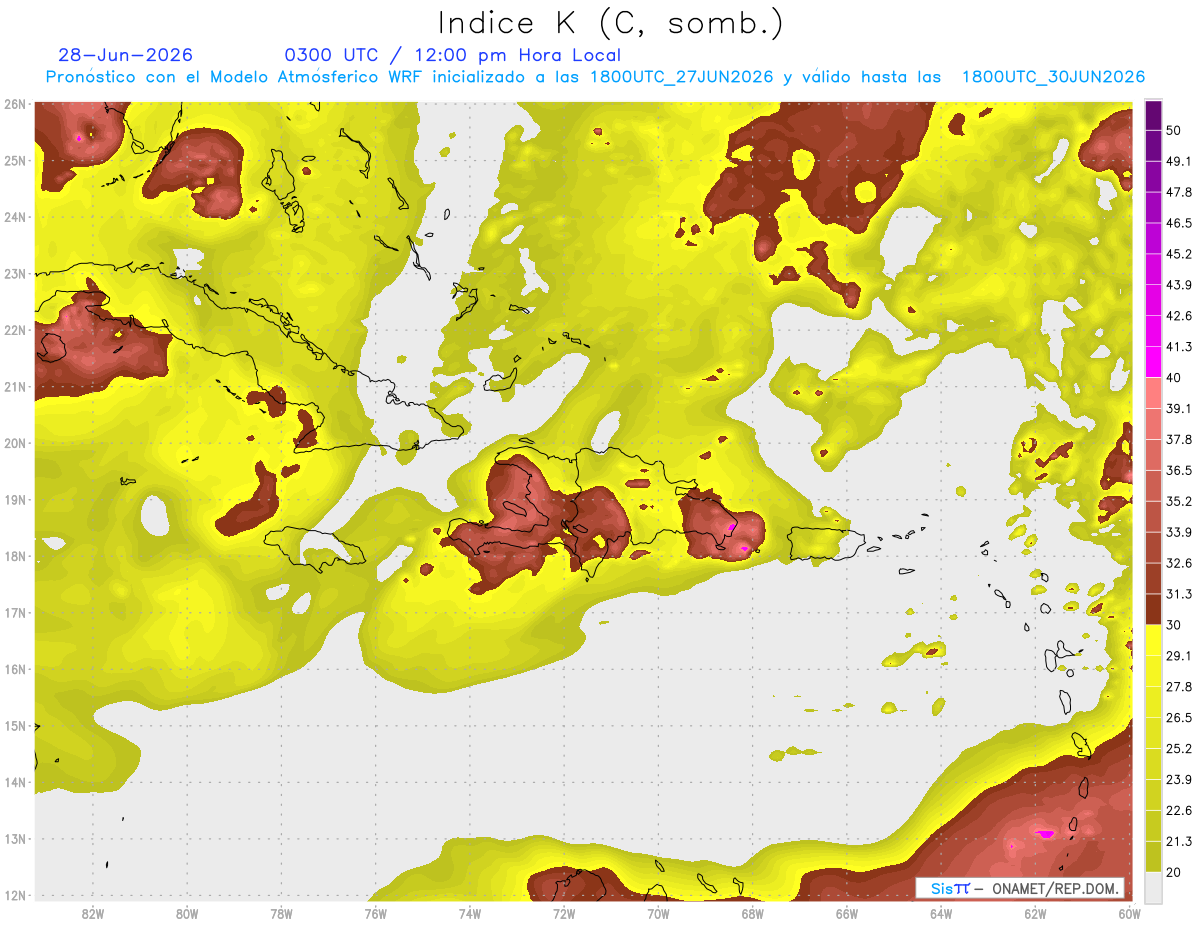Viewport: 1200px width, 927px height.
Task: Select the date label "28-Jun-2026"
Action: coord(126,55)
